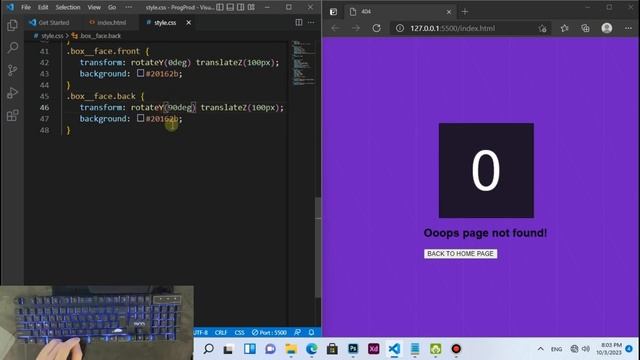Screen dimensions: 640x360
Task: Open Adobe XD from the taskbar
Action: click(x=373, y=349)
